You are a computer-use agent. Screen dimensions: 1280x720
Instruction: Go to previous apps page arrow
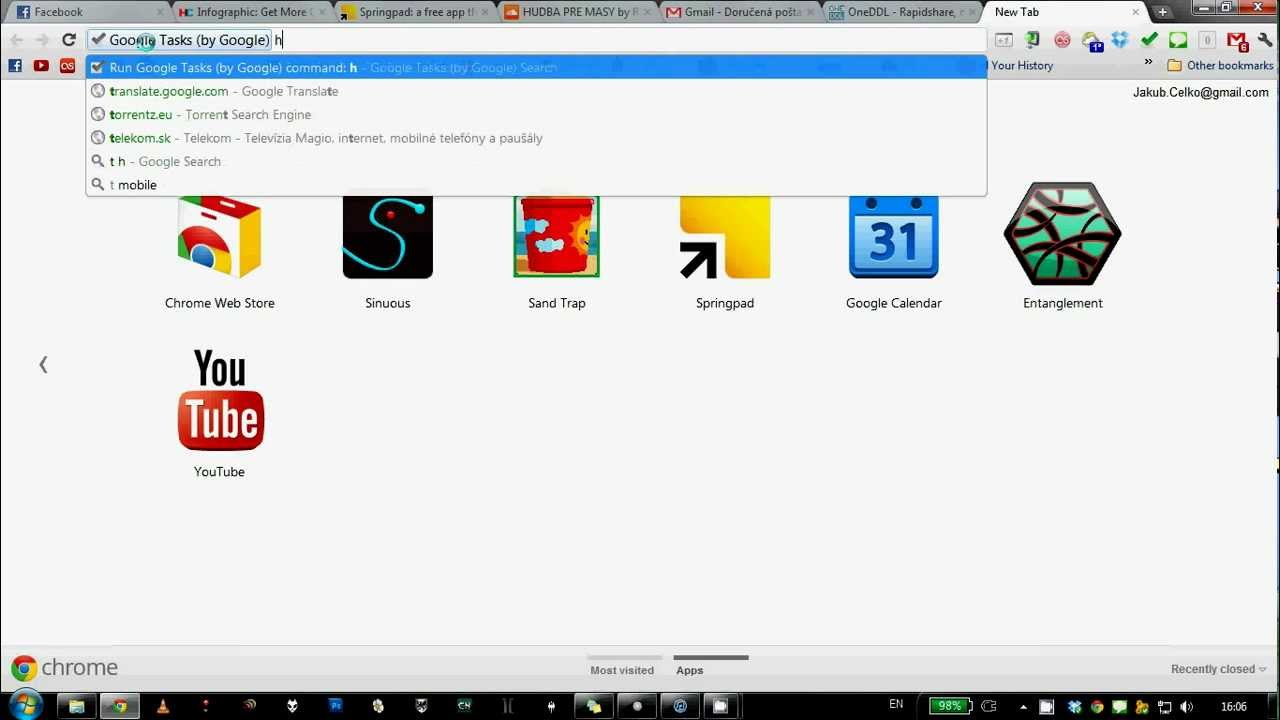[43, 365]
